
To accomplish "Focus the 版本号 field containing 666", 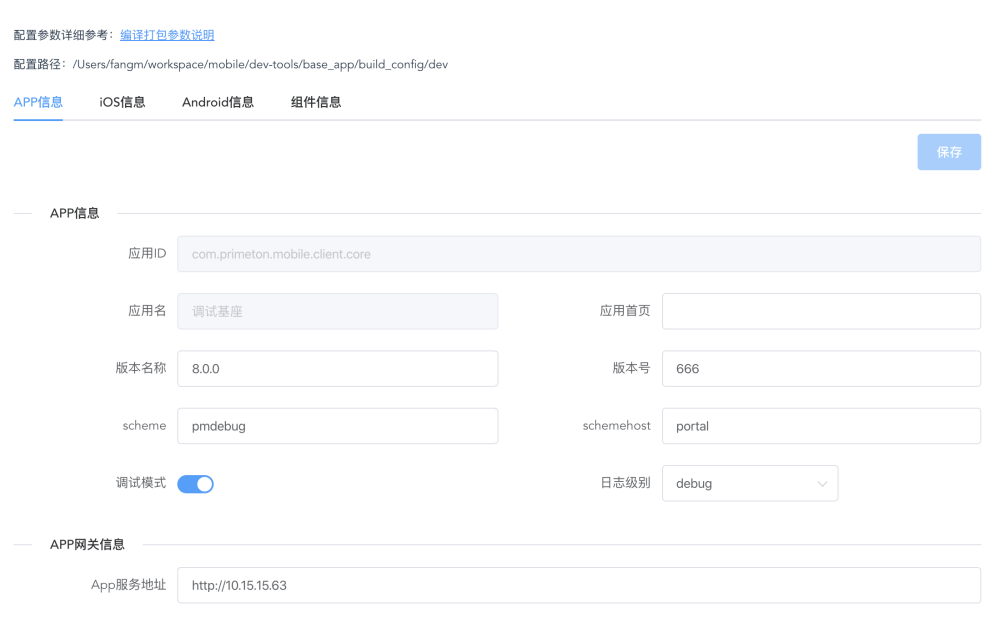I will [x=820, y=368].
